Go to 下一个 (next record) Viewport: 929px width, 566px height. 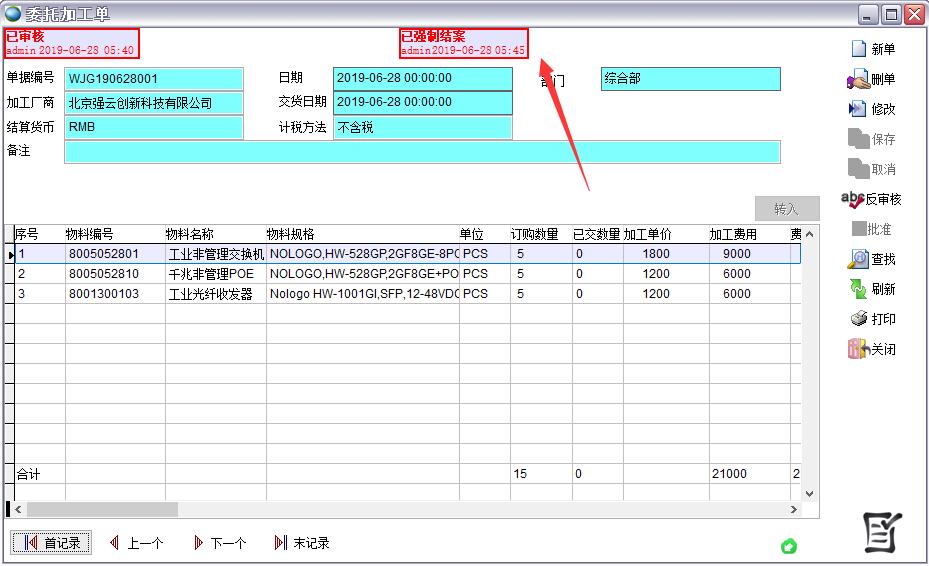(x=219, y=543)
